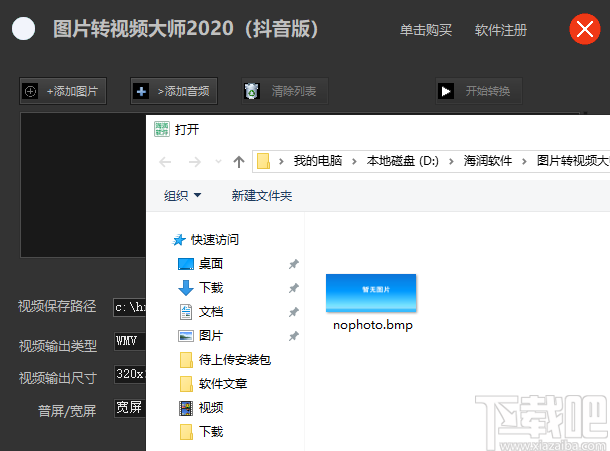Click the add picture plus-circle icon
This screenshot has width=610, height=451.
coord(30,91)
